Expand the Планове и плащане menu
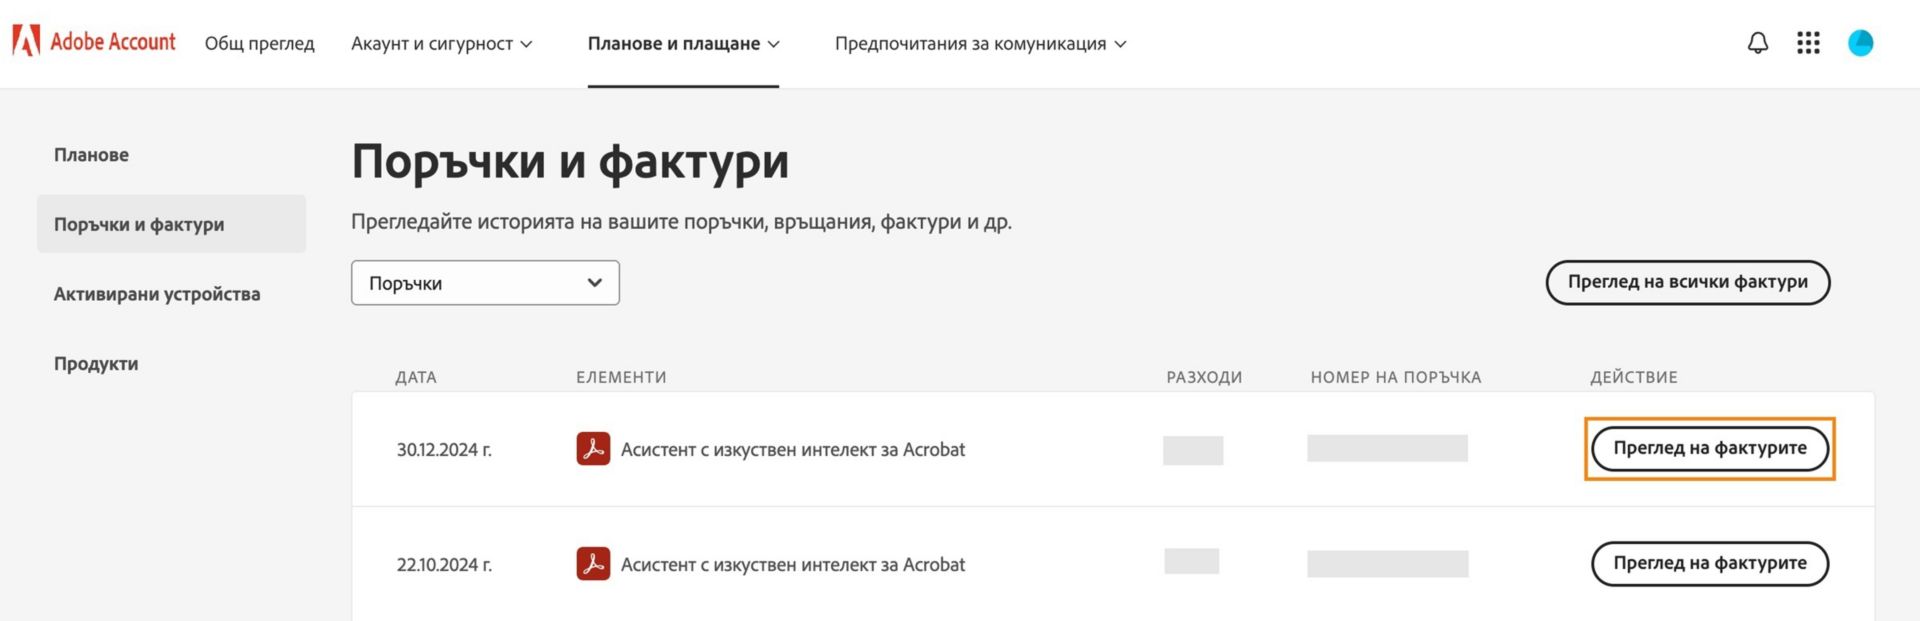 pyautogui.click(x=683, y=44)
